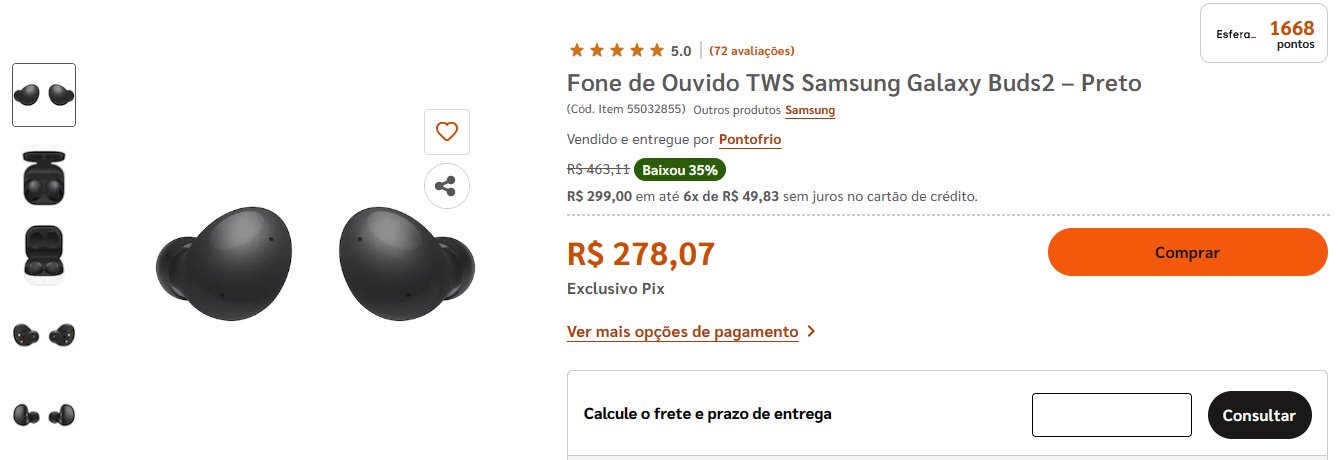Select third thumbnail of case with earbuds
Image resolution: width=1340 pixels, height=460 pixels.
44,255
